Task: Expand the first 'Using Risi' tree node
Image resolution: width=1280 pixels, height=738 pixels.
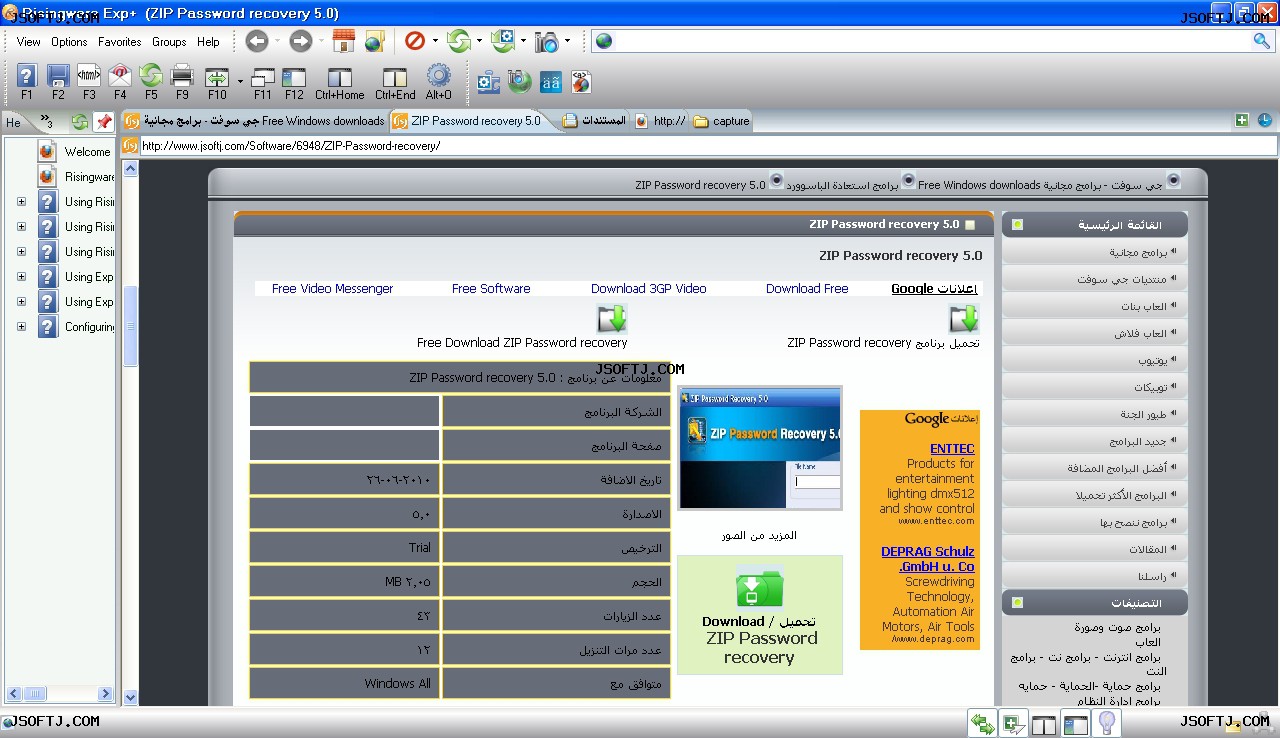Action: coord(22,201)
